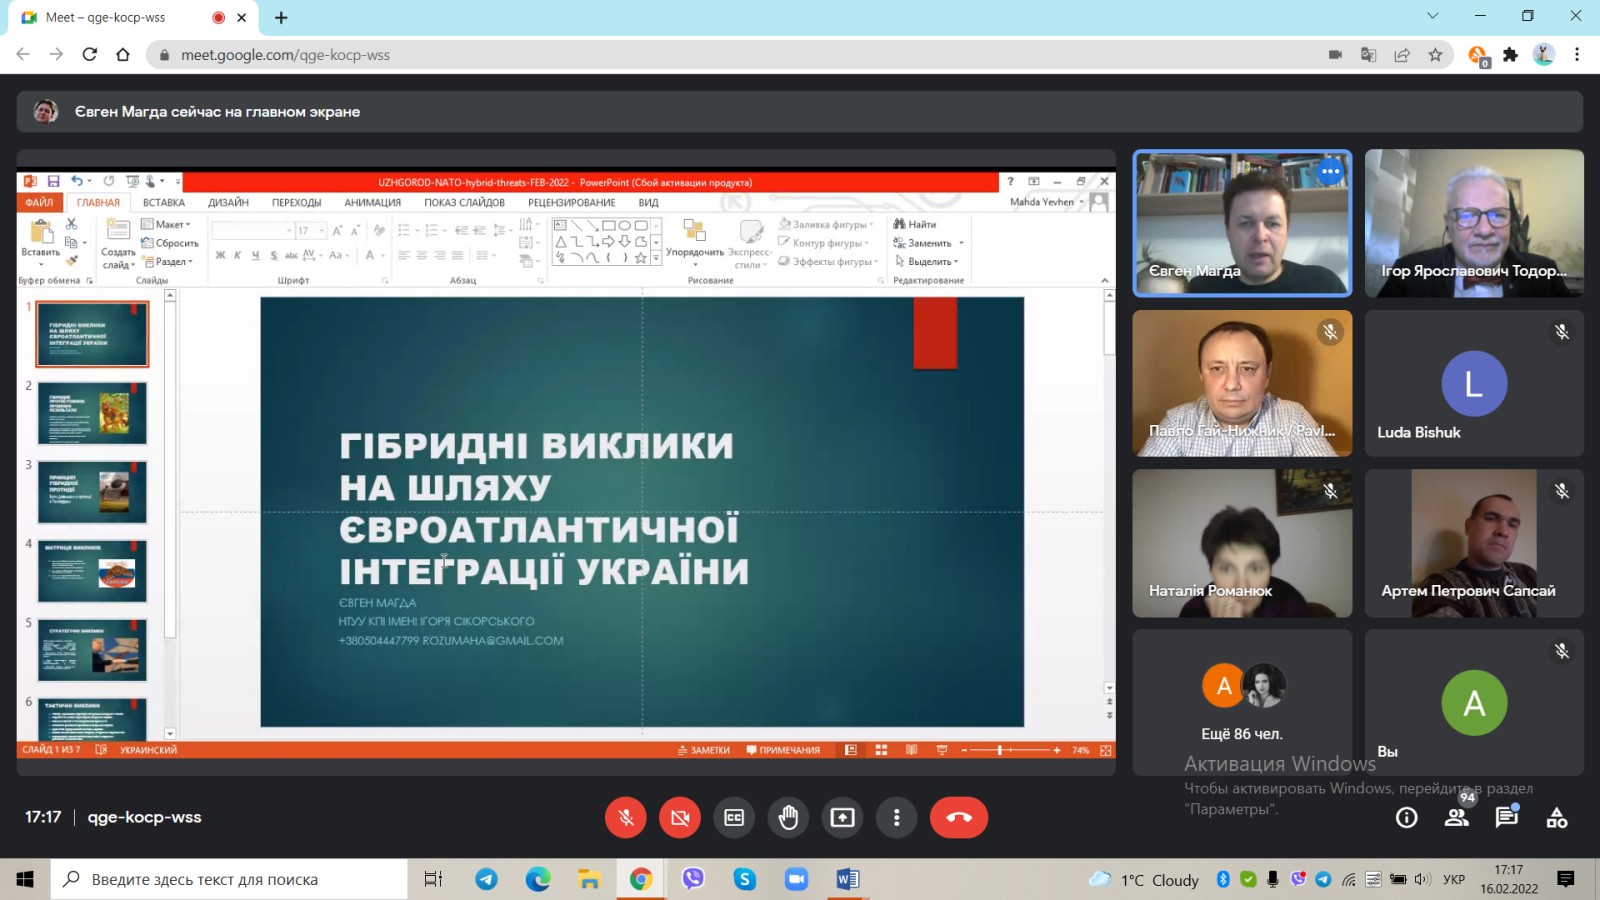Open the Activities panel icon
This screenshot has width=1600, height=900.
1557,818
